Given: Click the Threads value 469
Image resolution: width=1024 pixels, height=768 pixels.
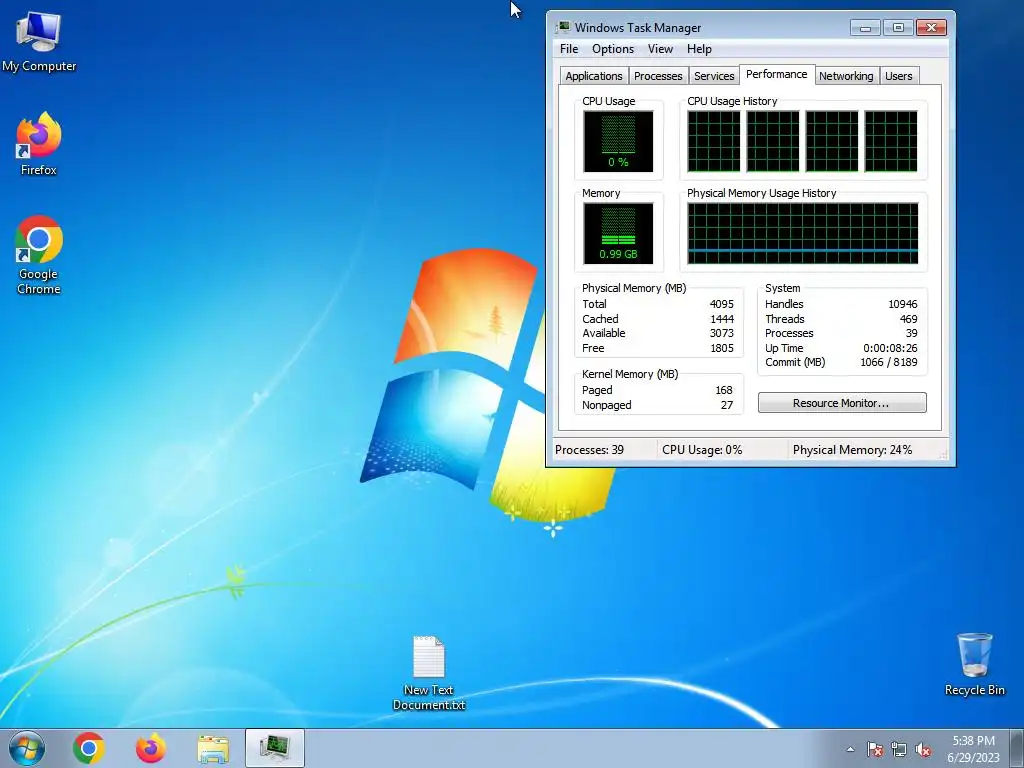Looking at the screenshot, I should [908, 319].
